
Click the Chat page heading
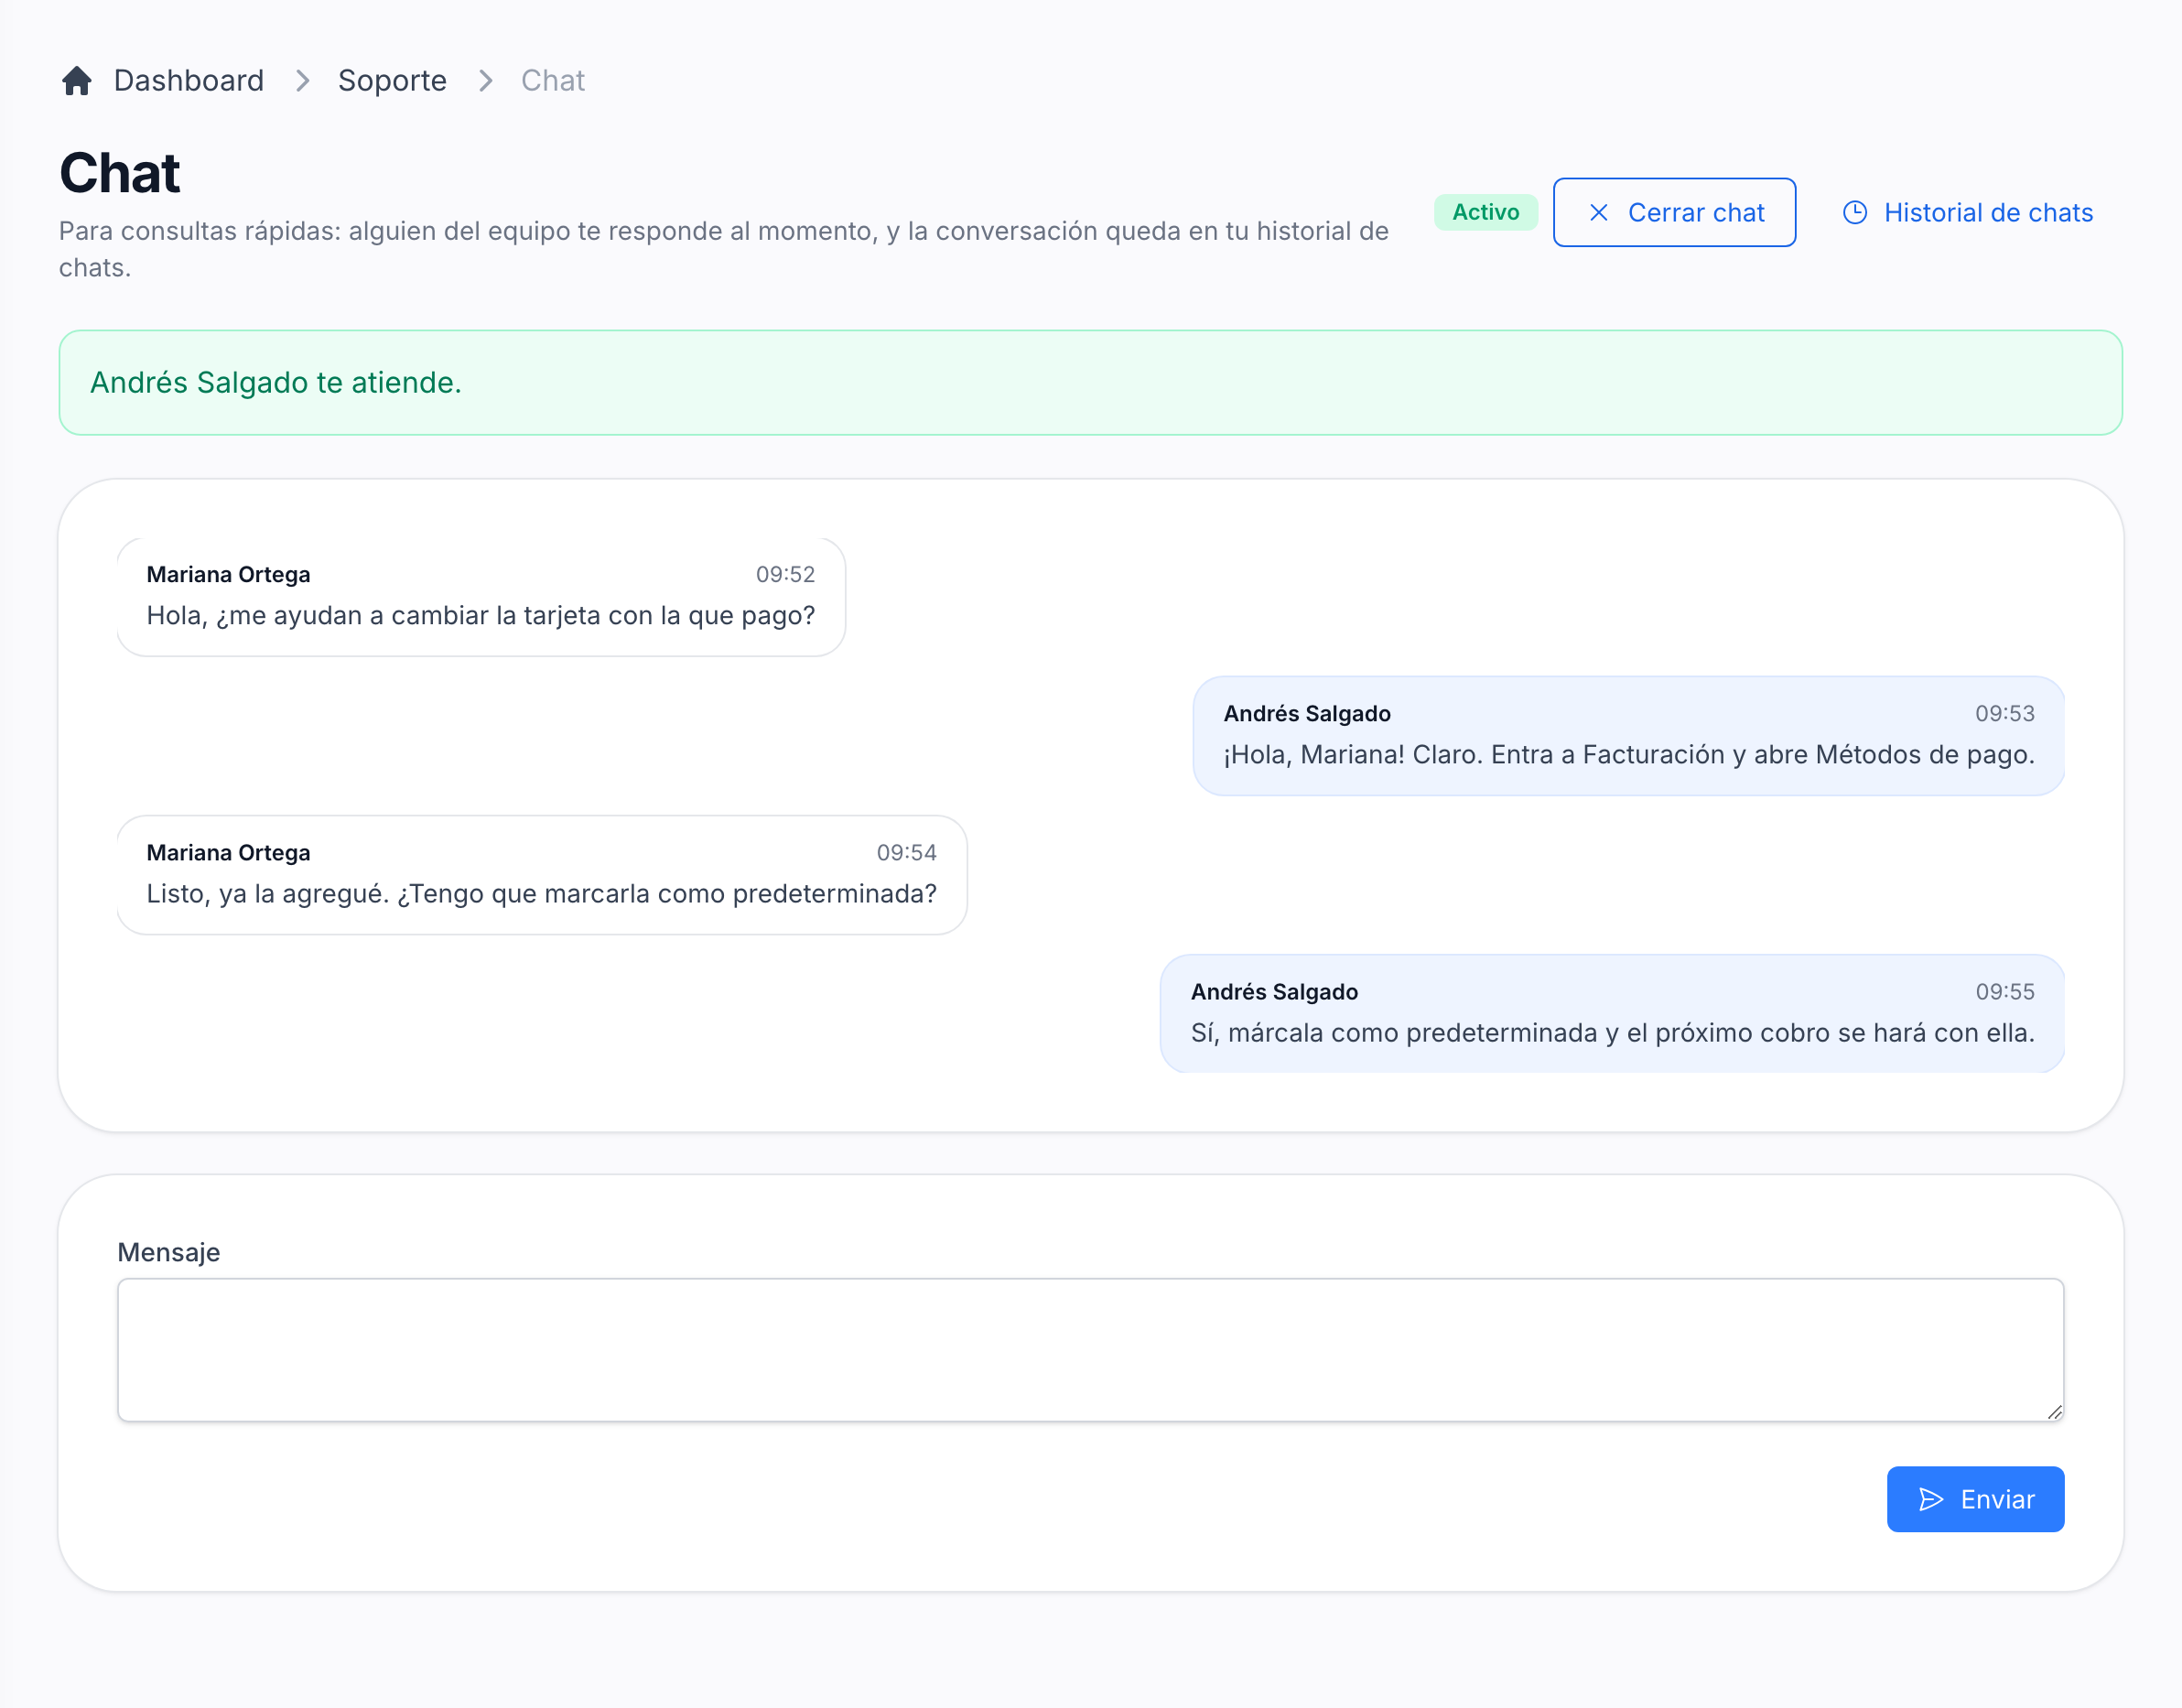[x=119, y=173]
